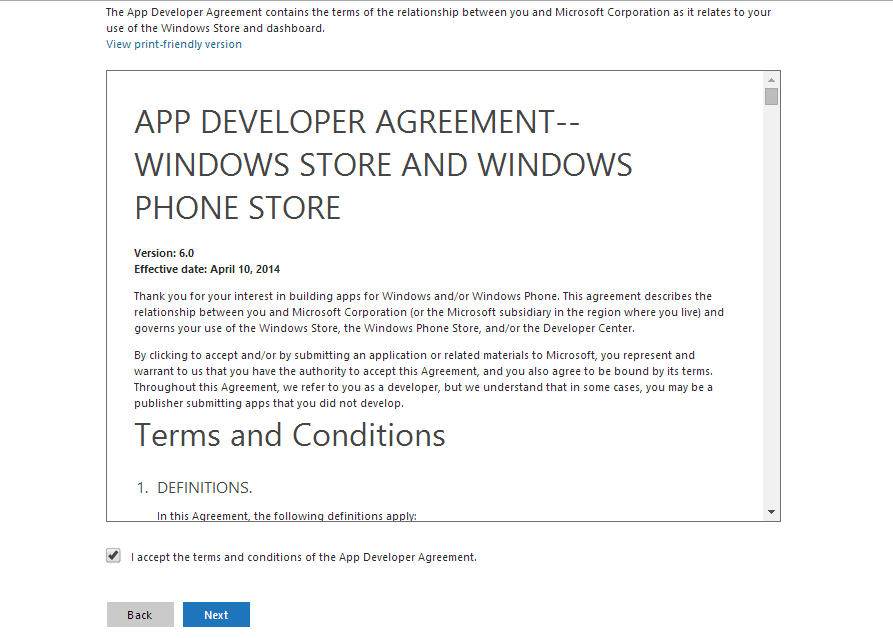
Task: Click the paragraph starting 'By clicking to accept'
Action: [424, 379]
